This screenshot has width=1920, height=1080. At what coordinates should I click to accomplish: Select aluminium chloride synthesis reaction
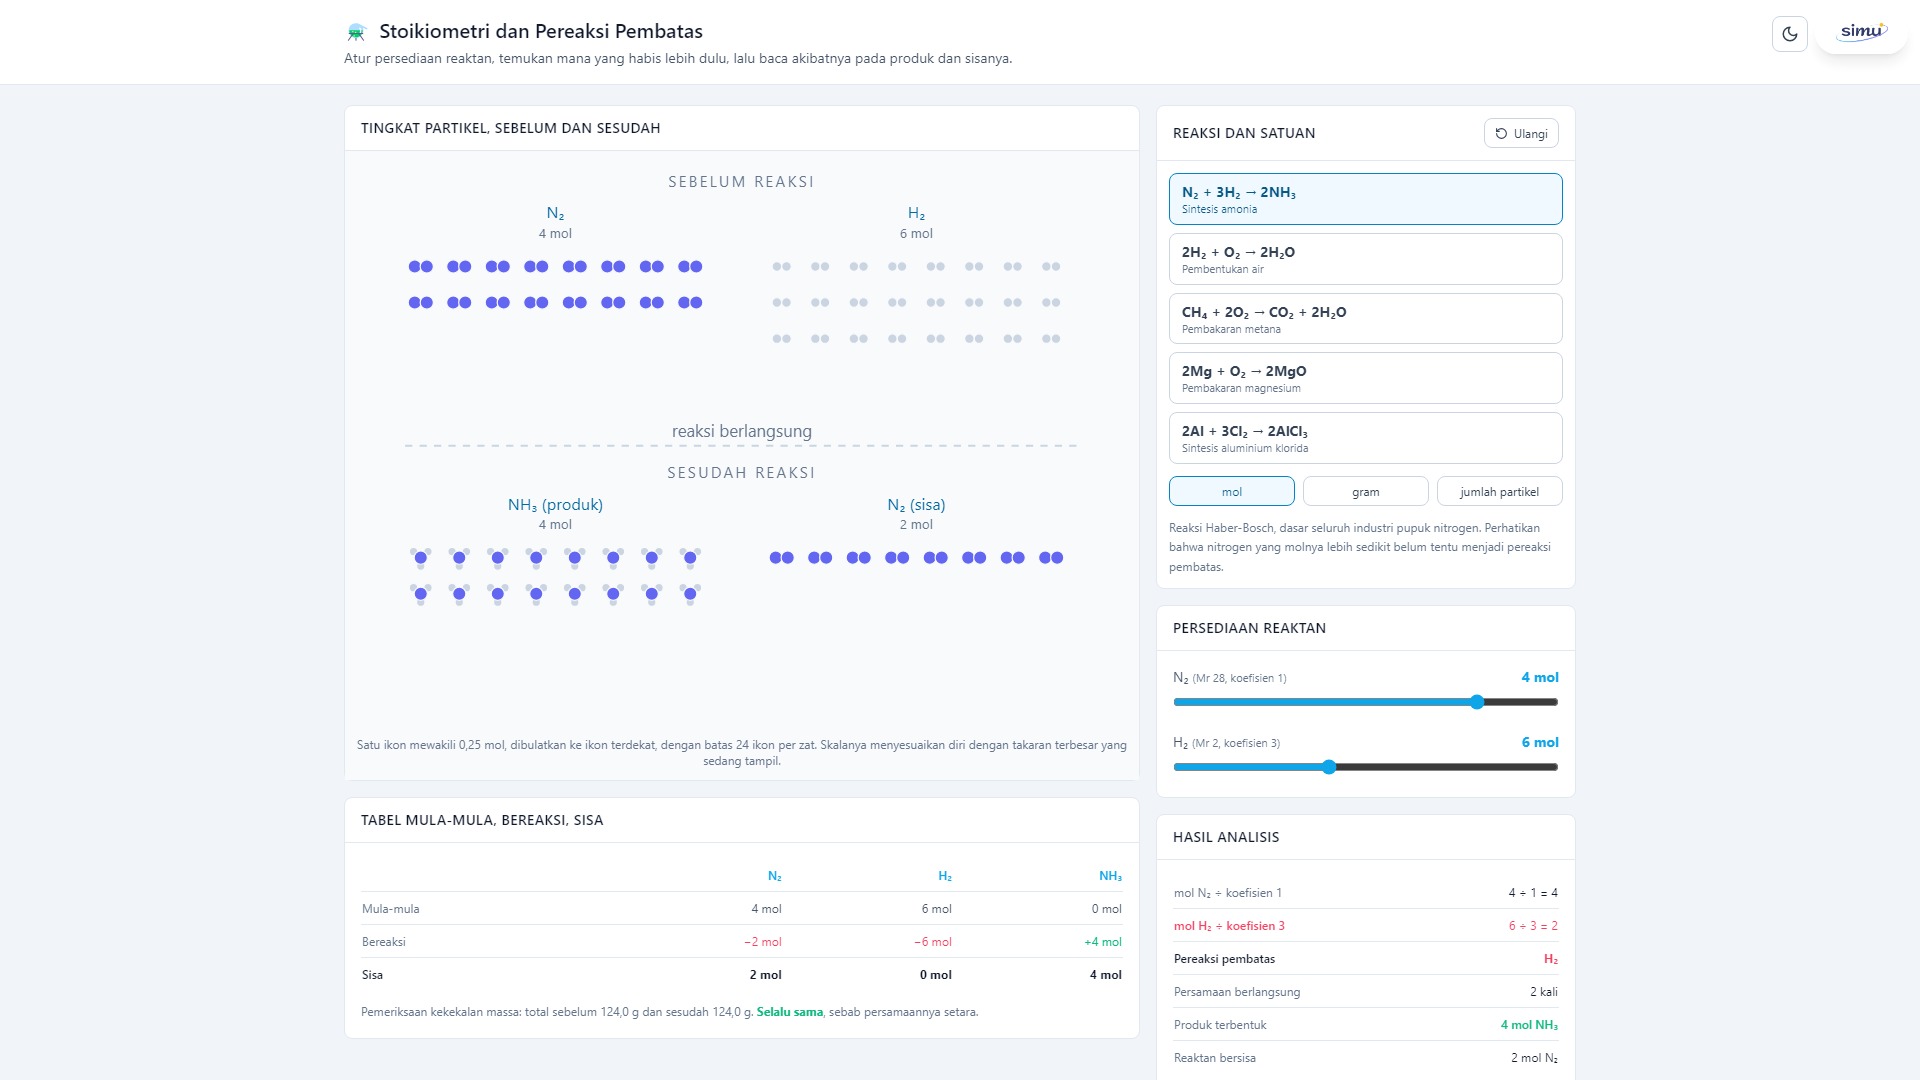(1366, 438)
